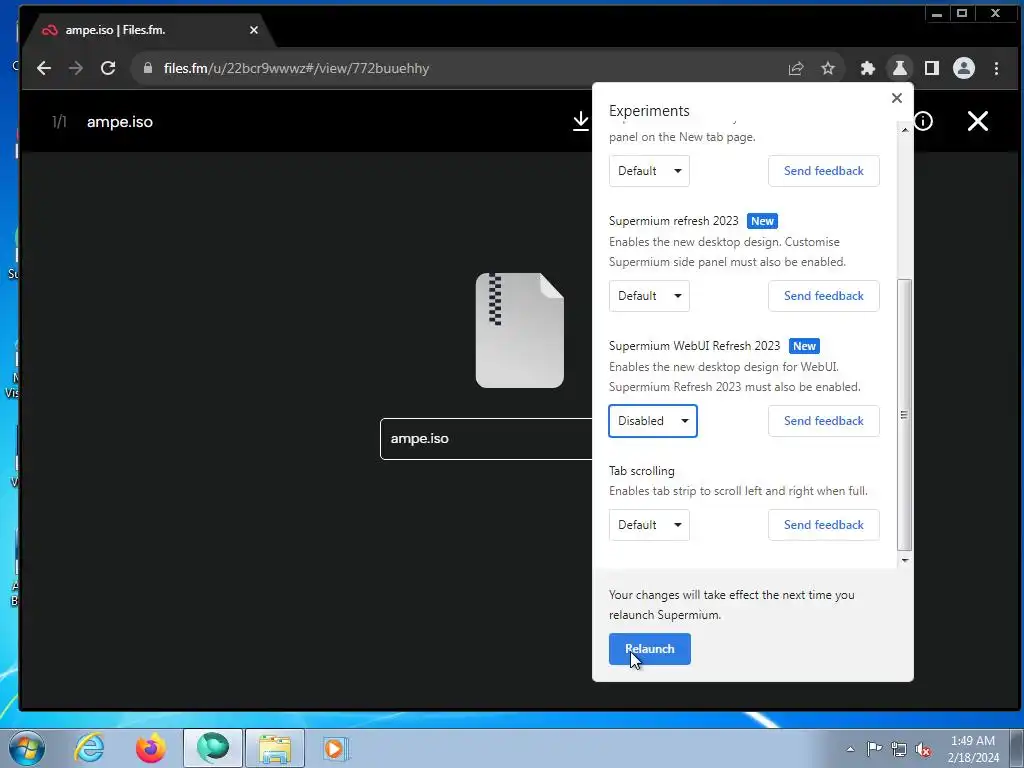The height and width of the screenshot is (768, 1024).
Task: Click the muted volume tray icon
Action: [923, 750]
